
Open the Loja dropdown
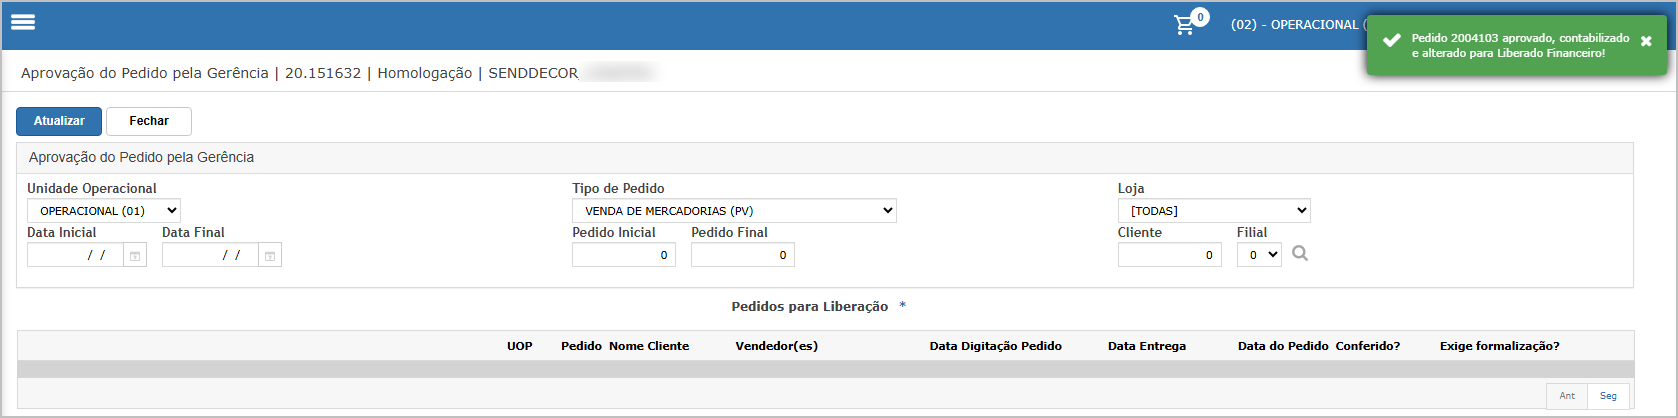[x=1214, y=211]
